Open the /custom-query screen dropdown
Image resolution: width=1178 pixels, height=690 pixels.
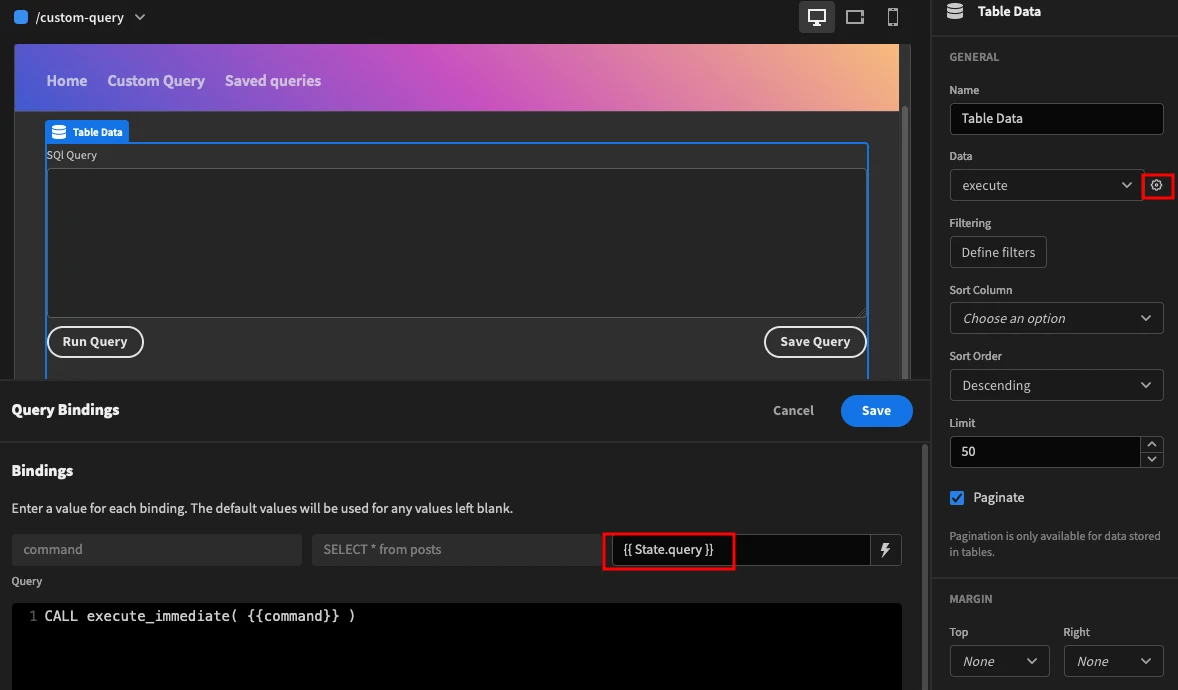[x=140, y=17]
